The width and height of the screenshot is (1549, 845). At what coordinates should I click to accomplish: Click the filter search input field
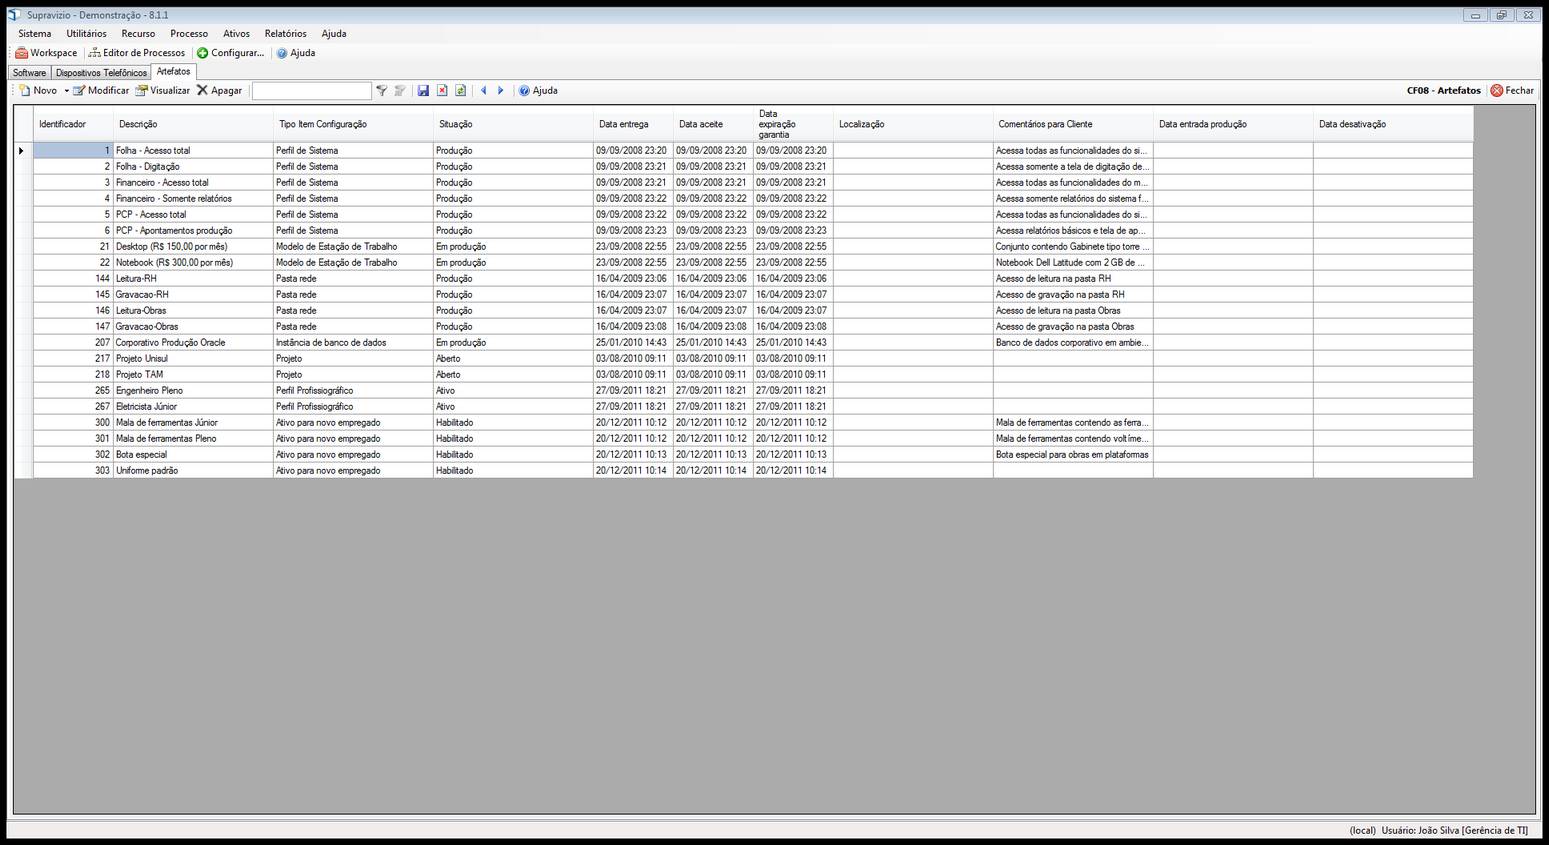coord(312,91)
